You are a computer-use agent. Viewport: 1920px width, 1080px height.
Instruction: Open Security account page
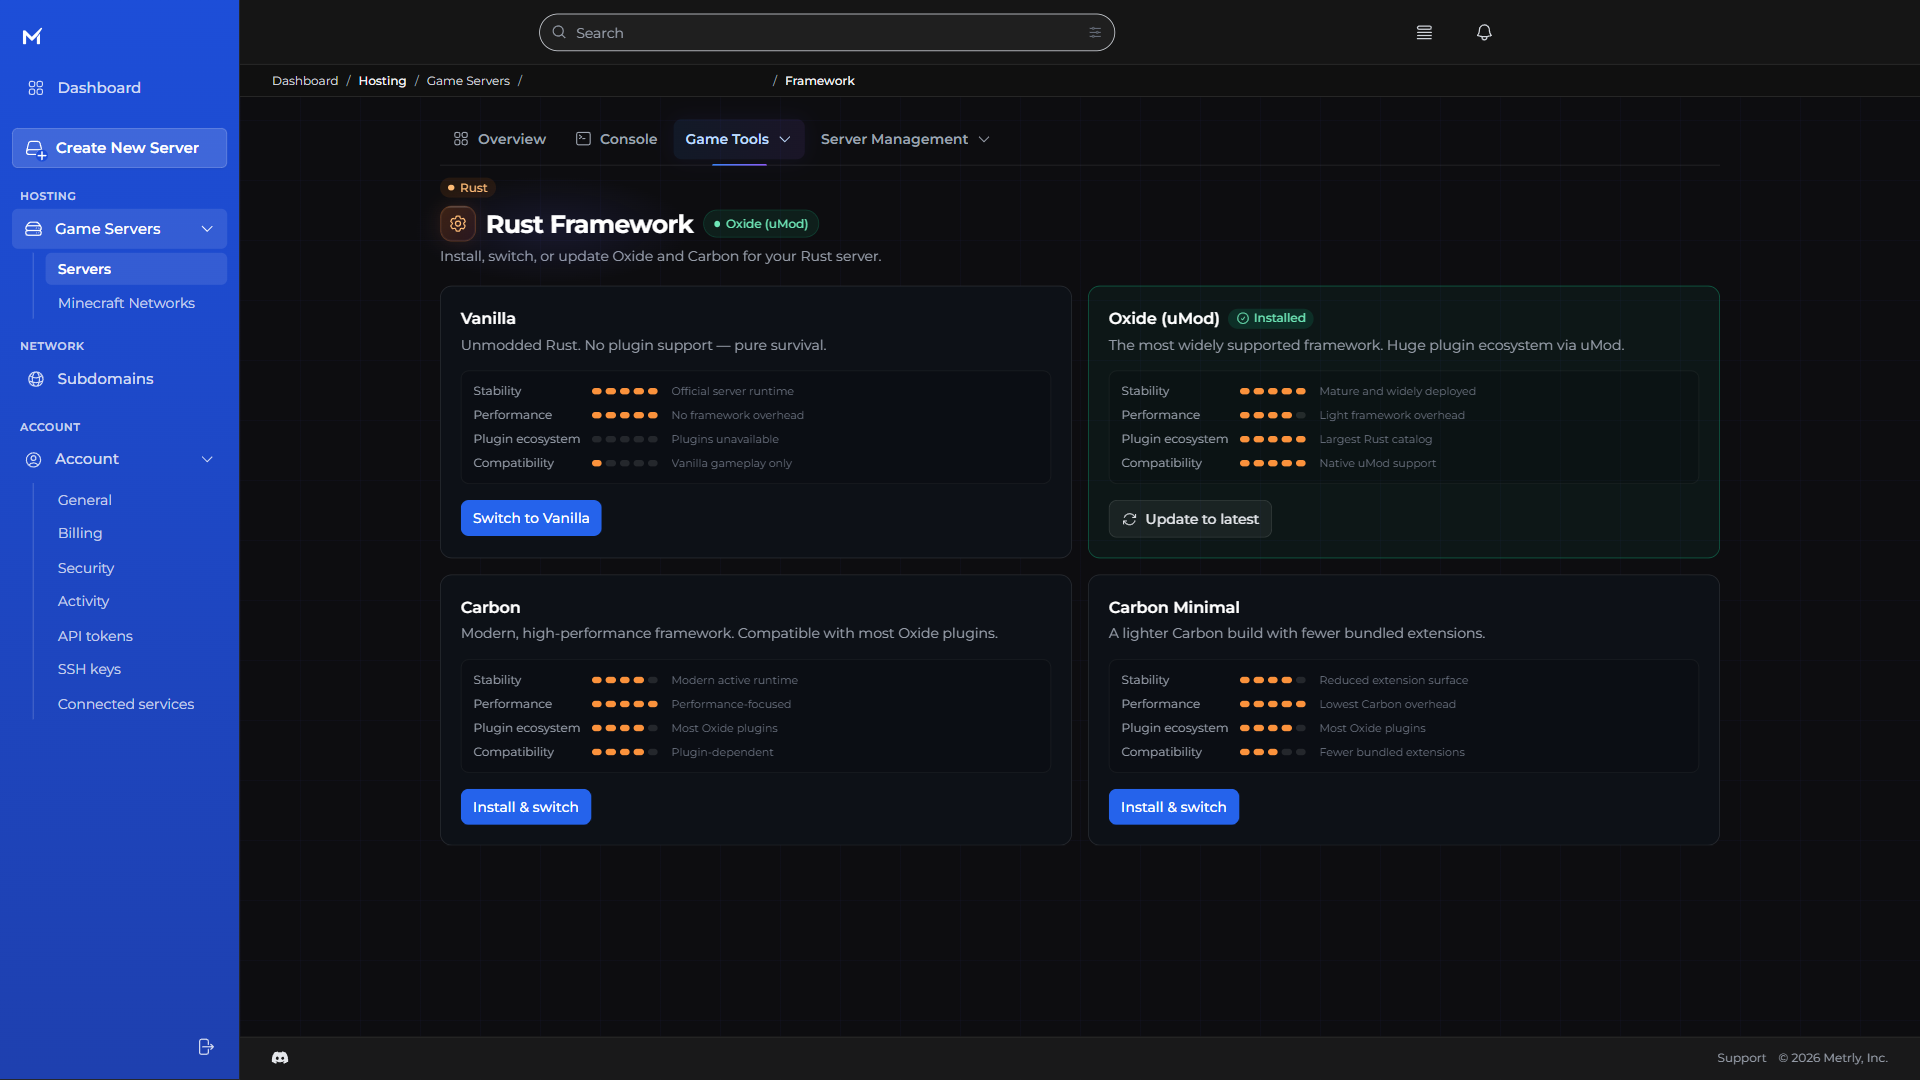[86, 568]
